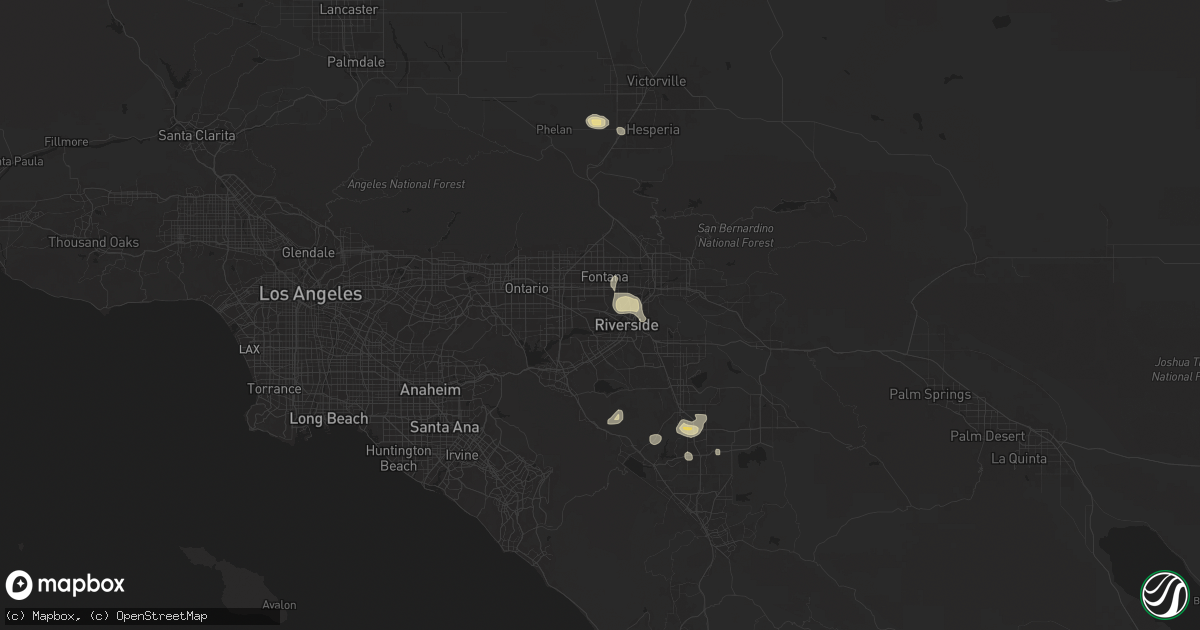
Task: Click the Anaheim label
Action: click(430, 389)
